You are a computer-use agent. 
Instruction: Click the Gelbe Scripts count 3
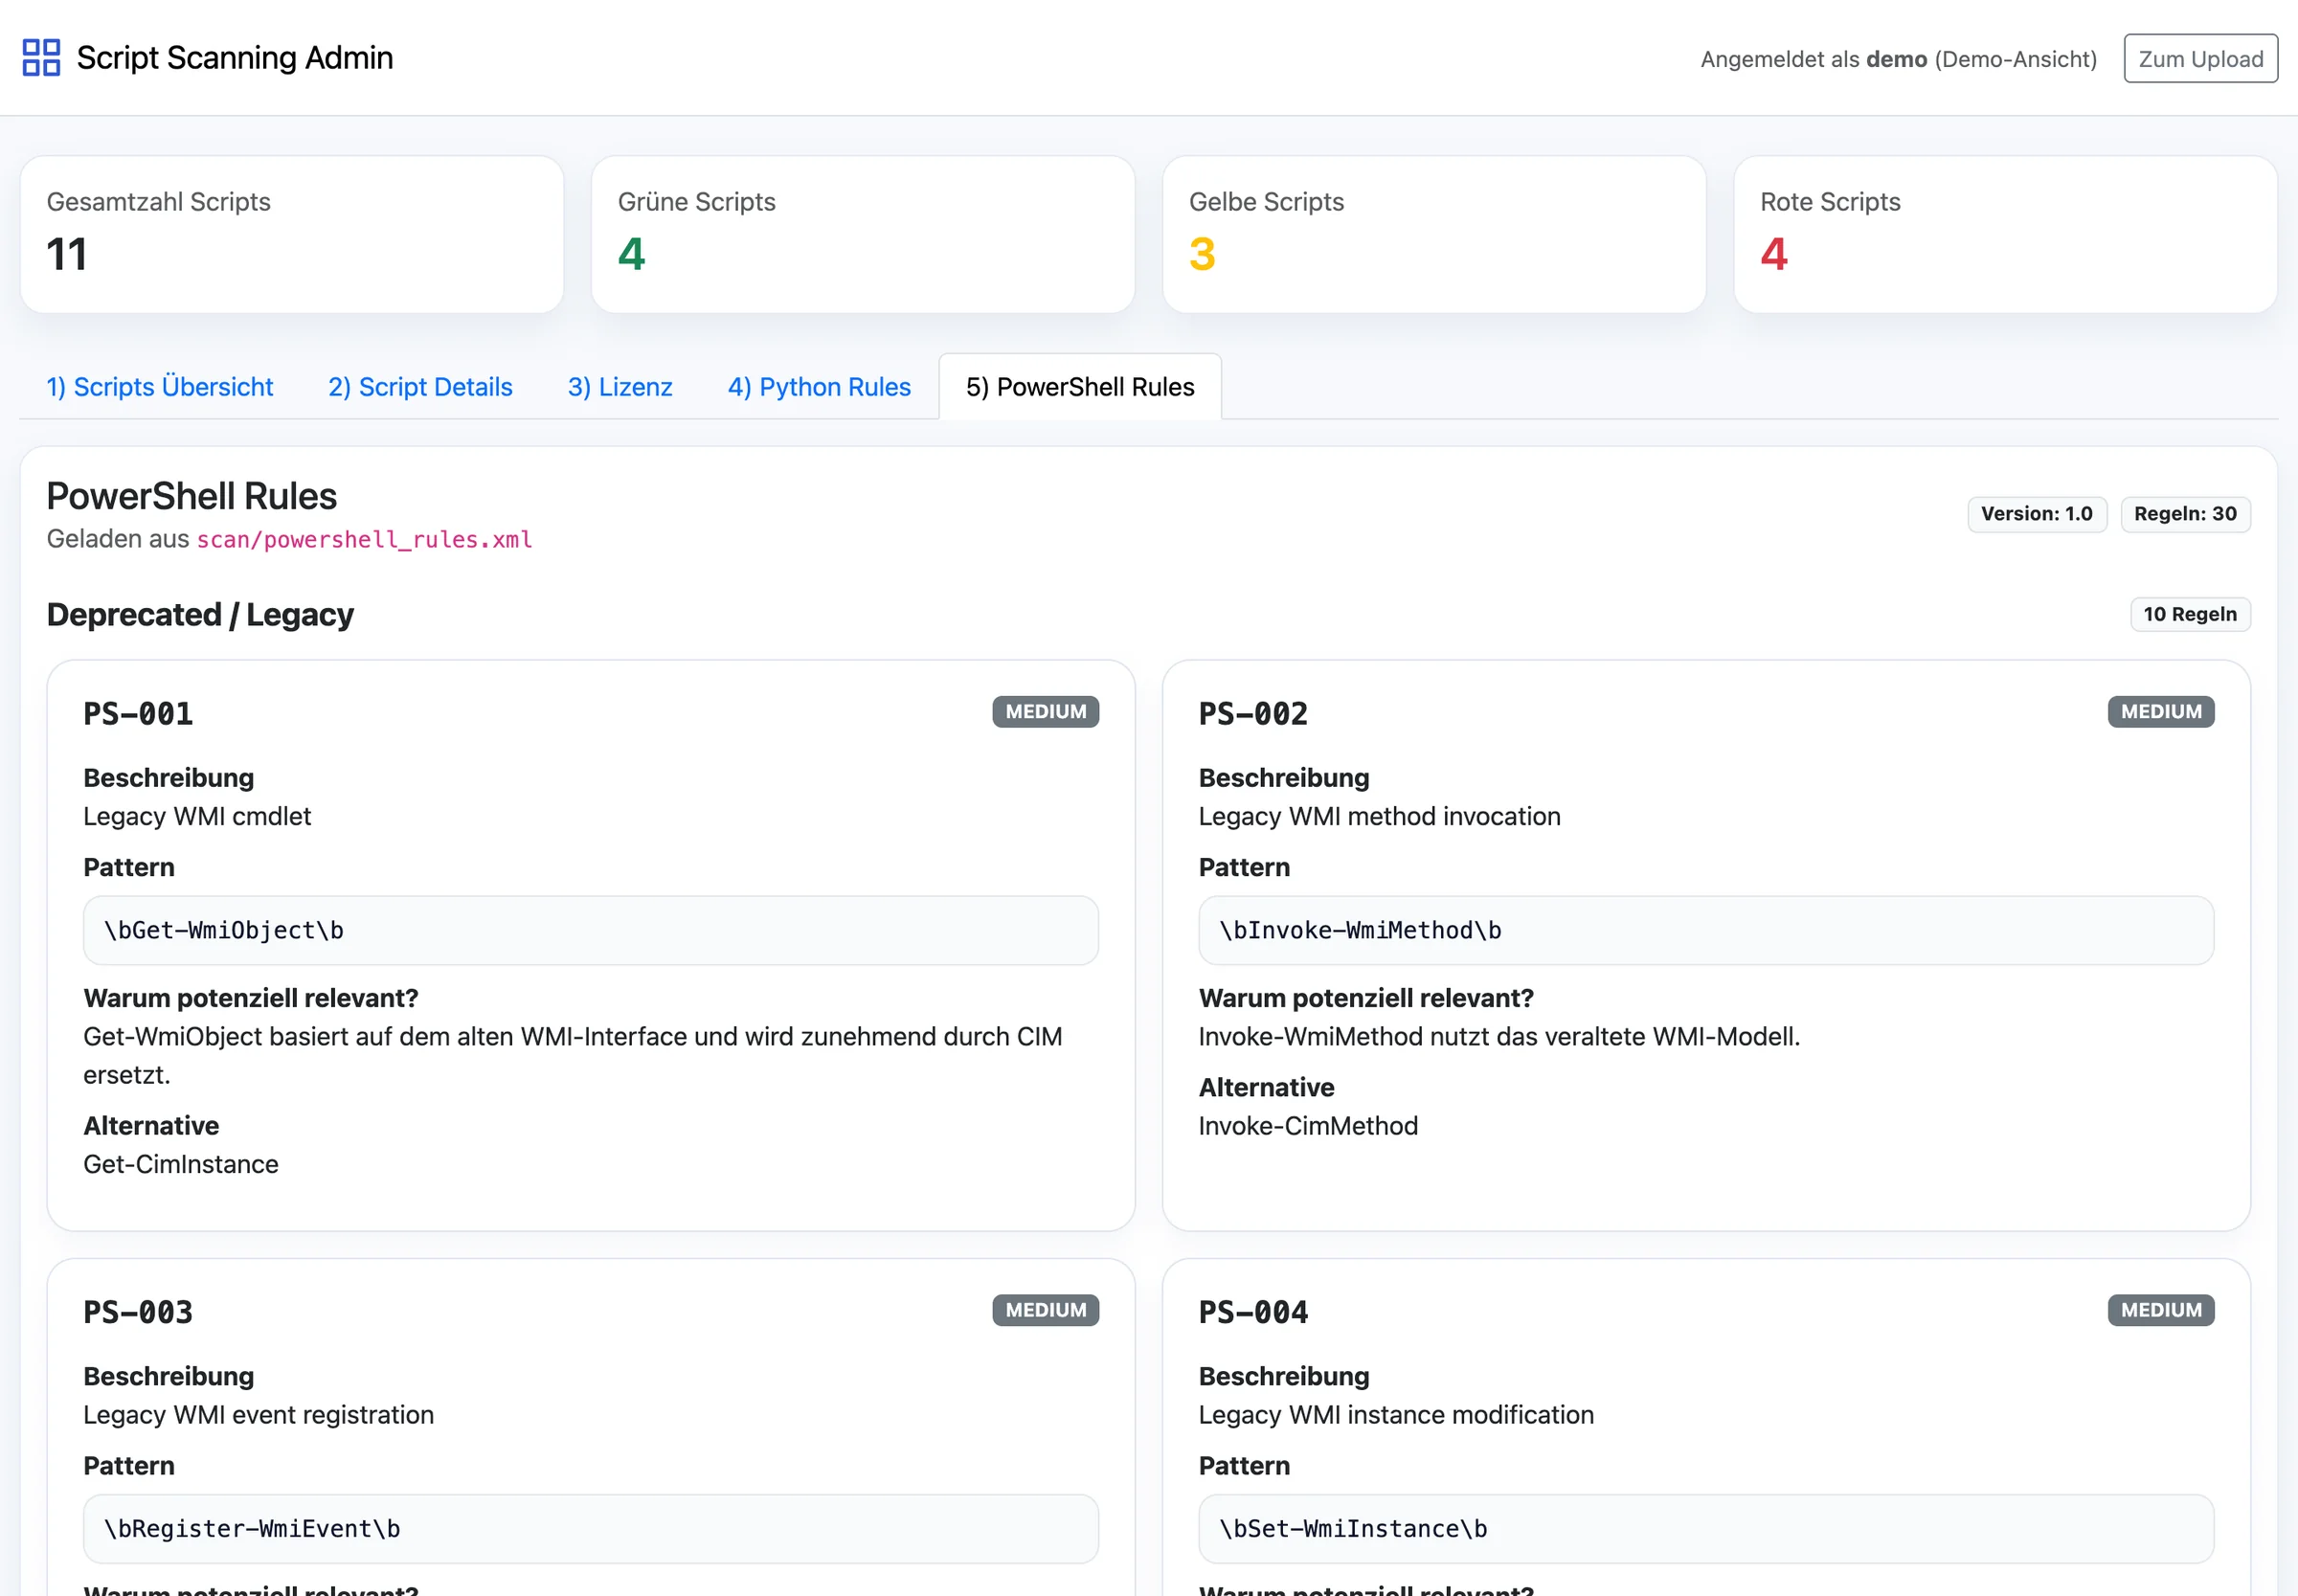pos(1202,254)
